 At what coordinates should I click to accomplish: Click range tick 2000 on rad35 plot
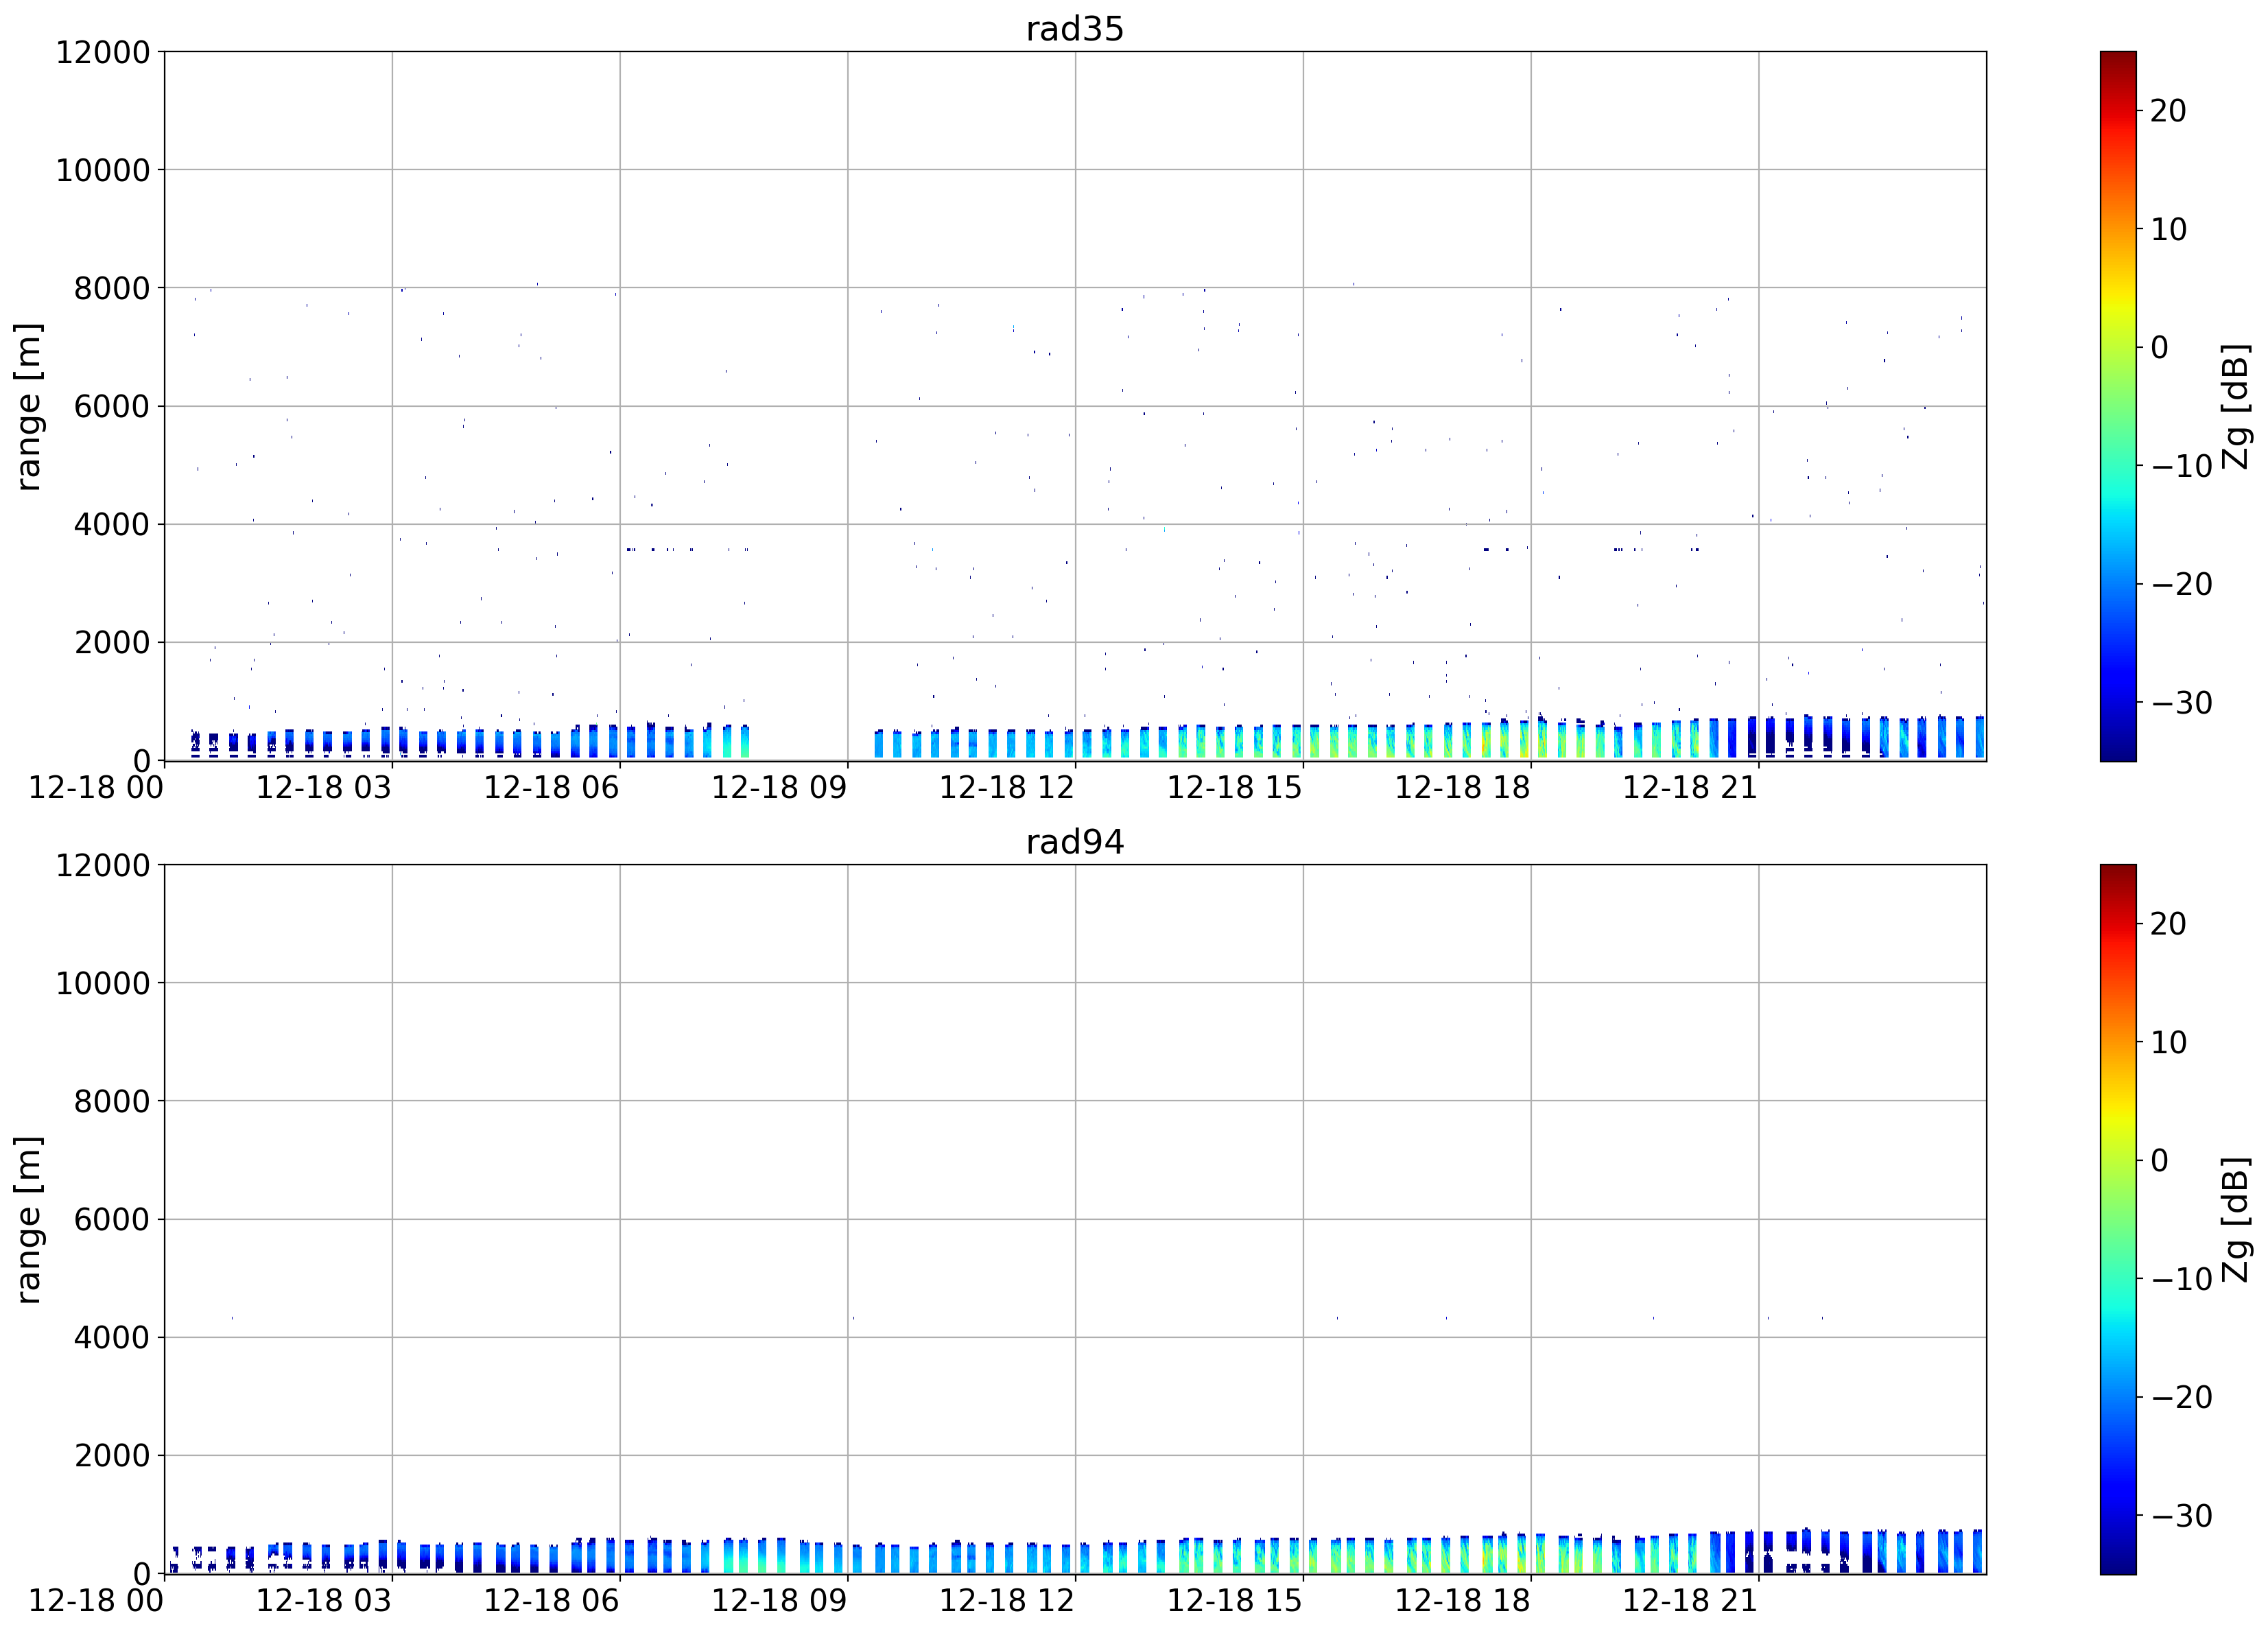(x=112, y=642)
